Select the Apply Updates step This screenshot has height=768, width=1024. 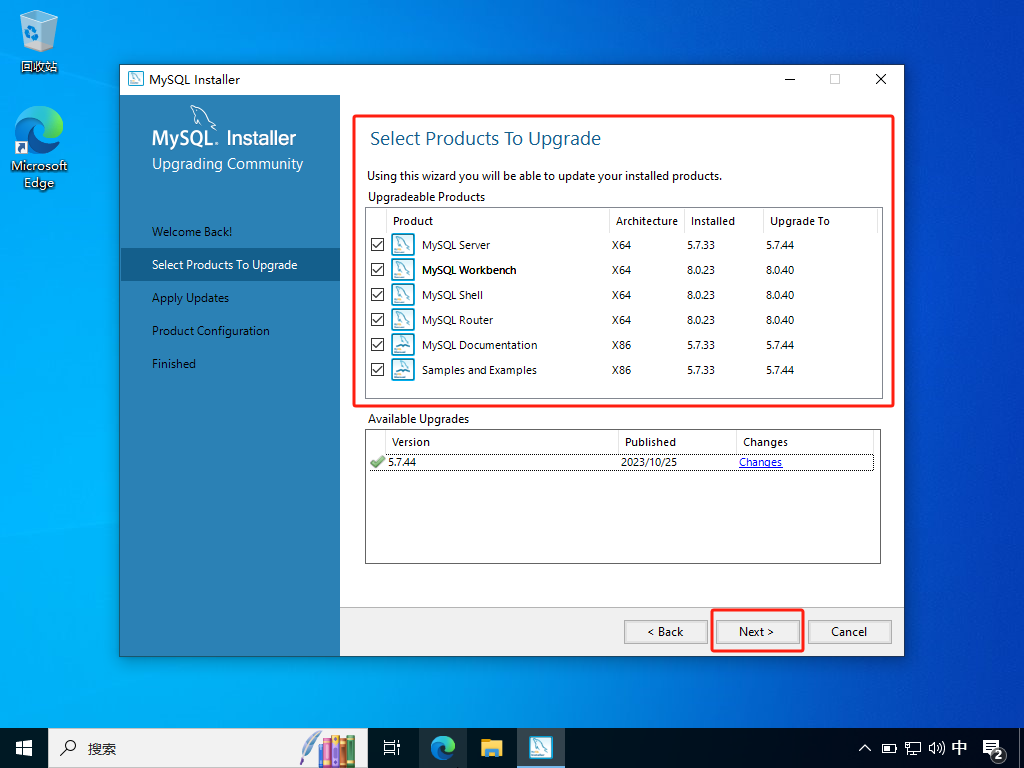(x=190, y=298)
